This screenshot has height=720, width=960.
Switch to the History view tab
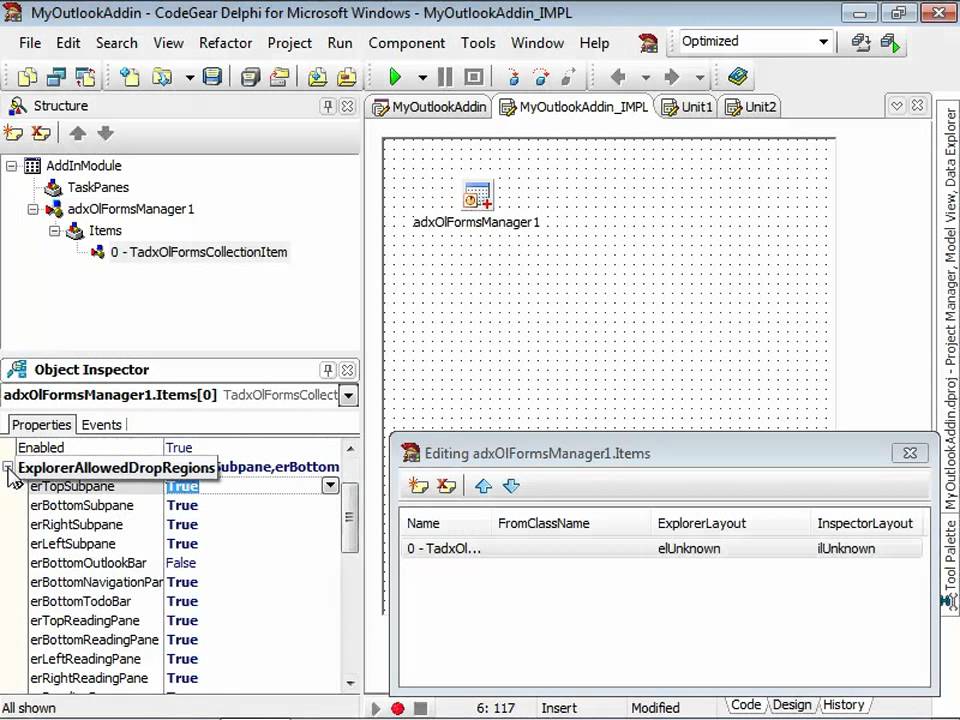click(843, 705)
